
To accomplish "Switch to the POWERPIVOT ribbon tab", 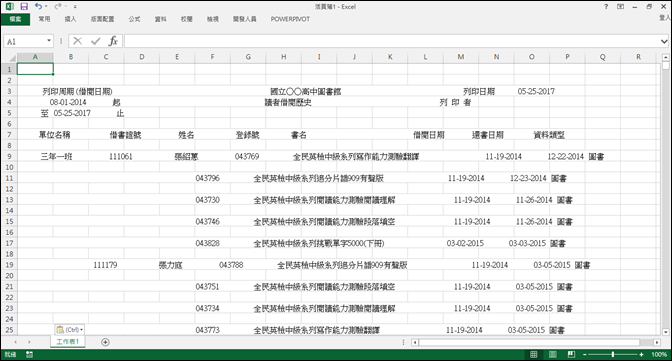I will (290, 19).
